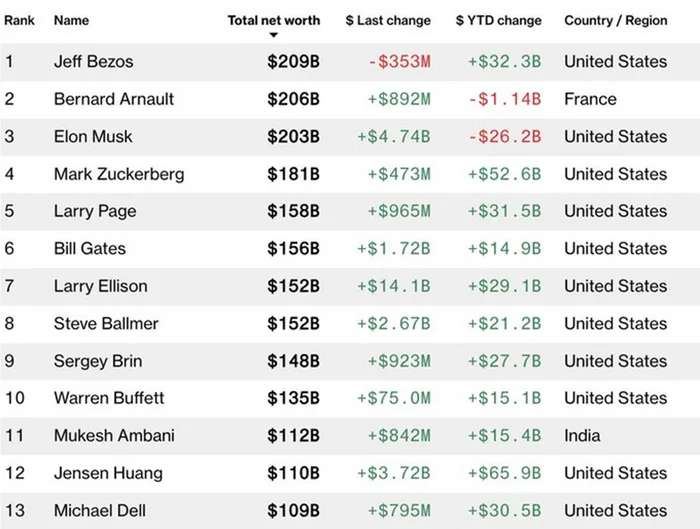This screenshot has width=700, height=529.
Task: Open Sergey Brin's name link
Action: (98, 361)
